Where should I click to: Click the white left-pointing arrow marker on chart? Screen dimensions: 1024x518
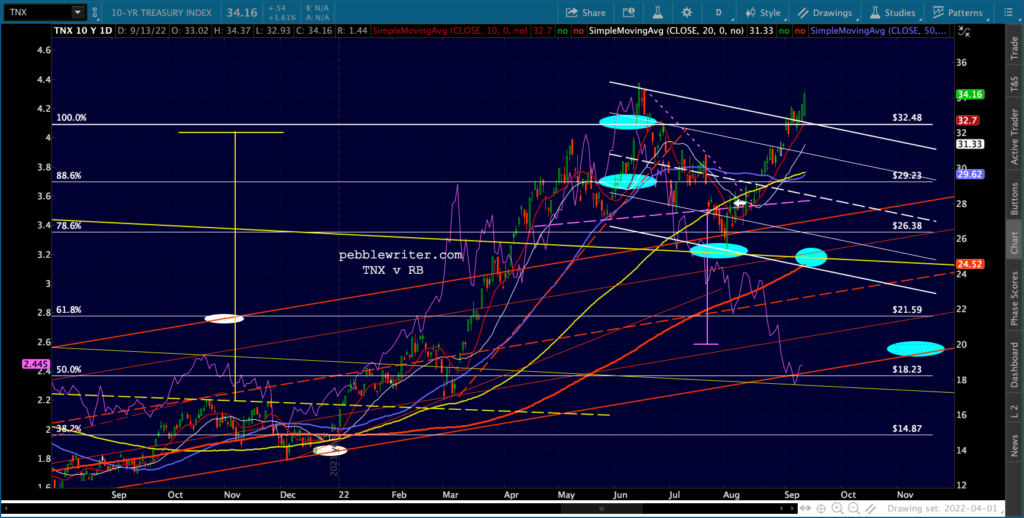(x=740, y=204)
